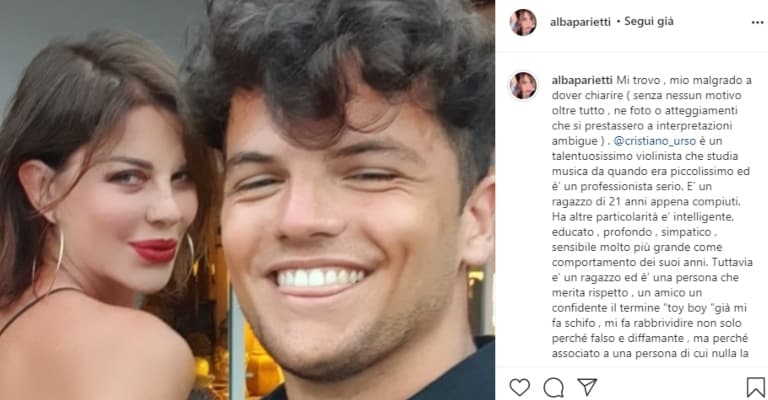This screenshot has width=768, height=400.
Task: Share the post with paper plane icon
Action: 587,387
